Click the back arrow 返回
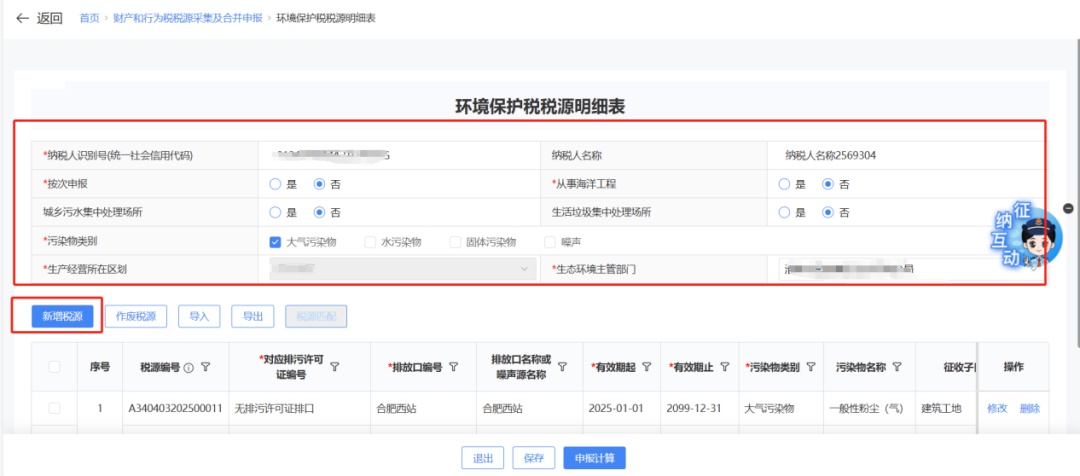 click(x=38, y=18)
